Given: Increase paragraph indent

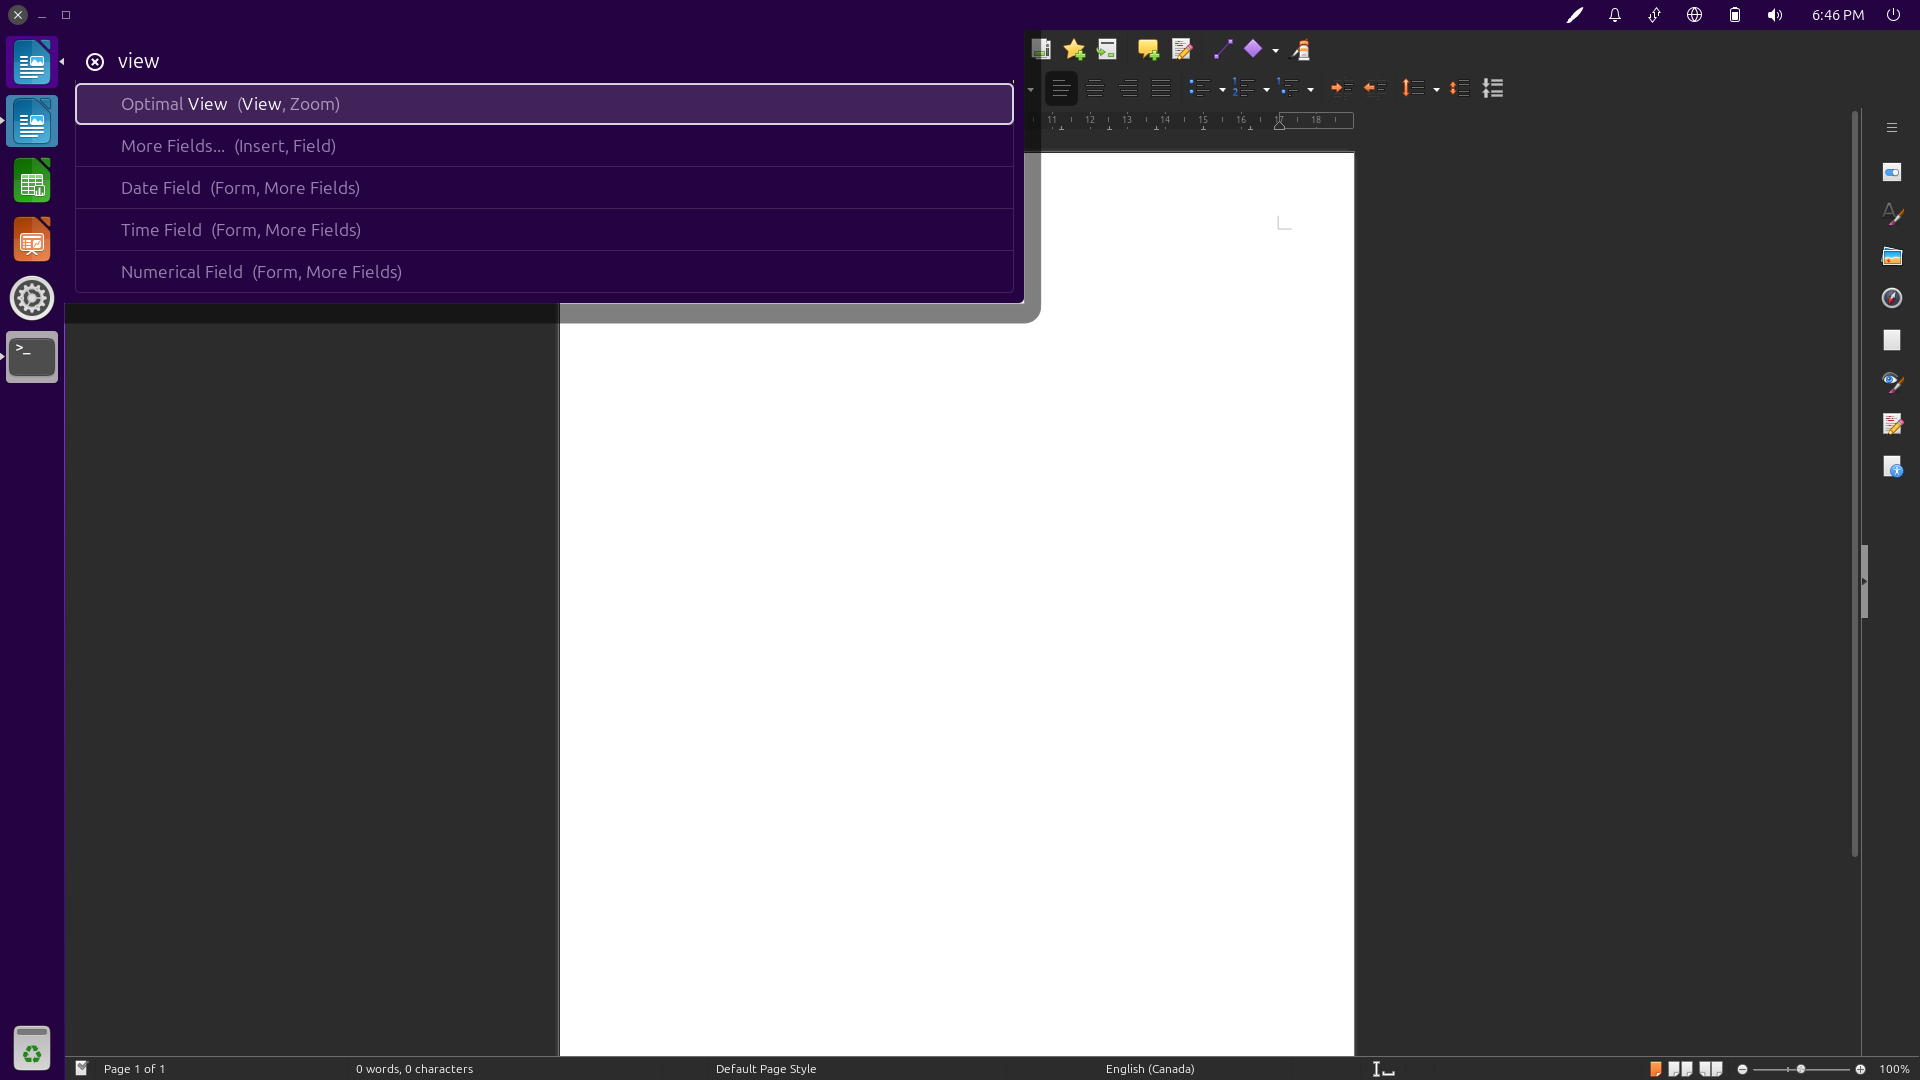Looking at the screenshot, I should pos(1341,88).
